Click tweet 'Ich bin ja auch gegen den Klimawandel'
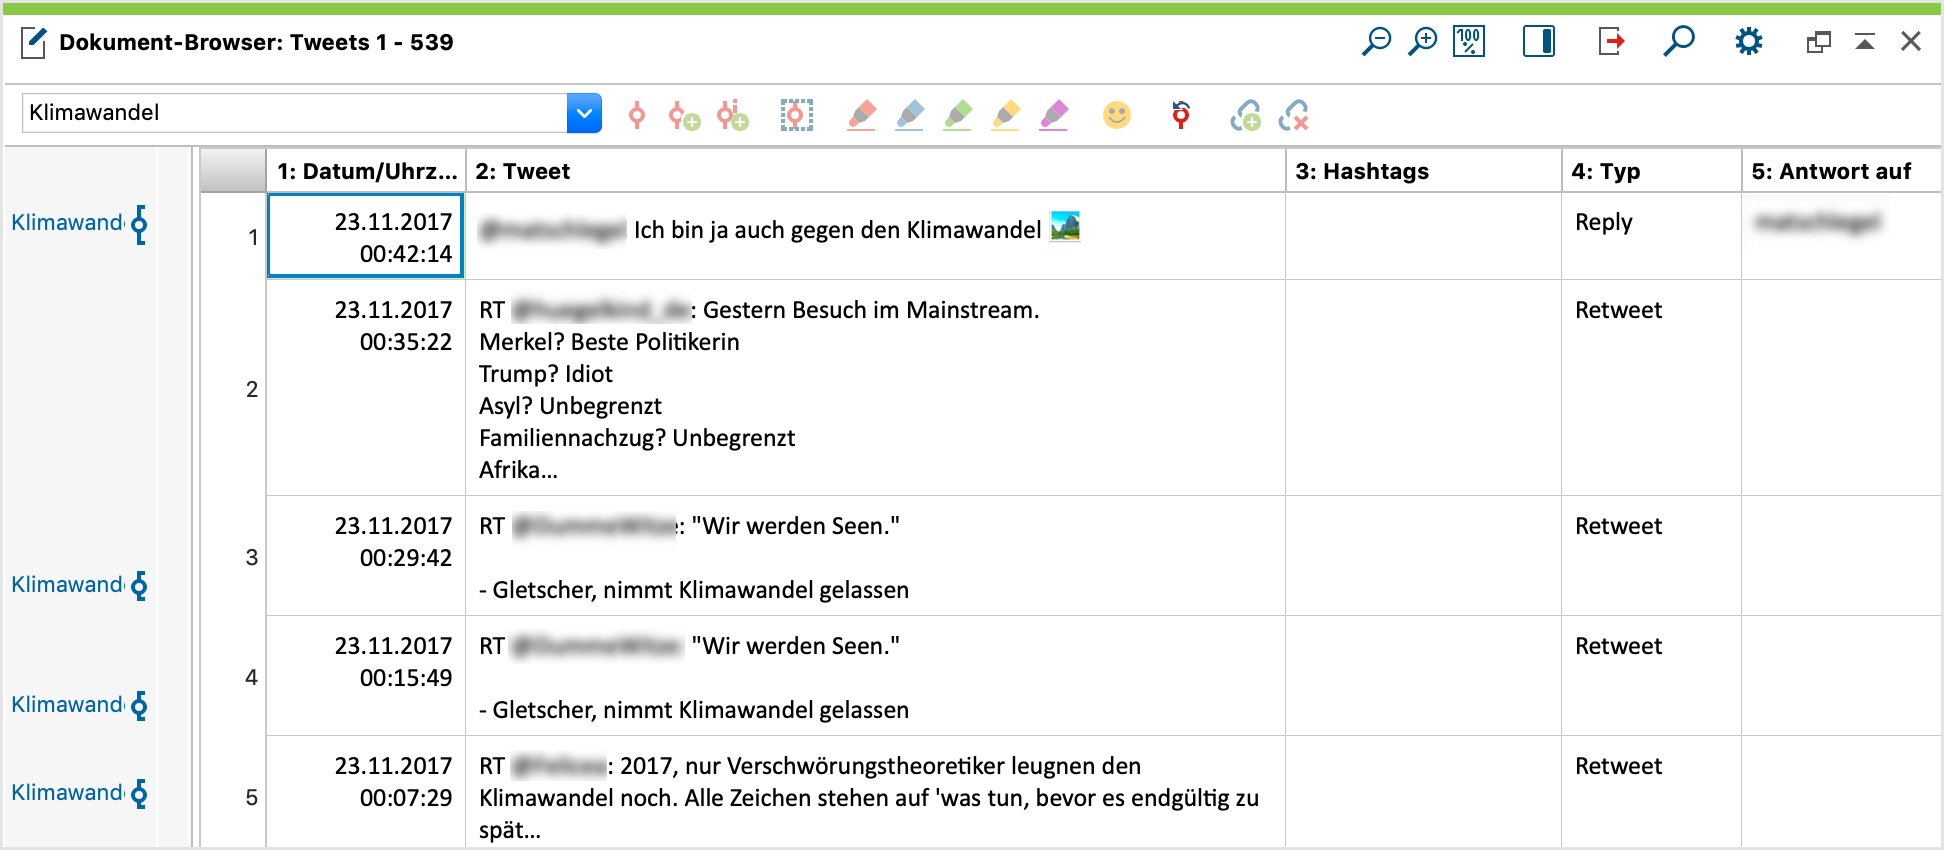1944x850 pixels. [837, 230]
